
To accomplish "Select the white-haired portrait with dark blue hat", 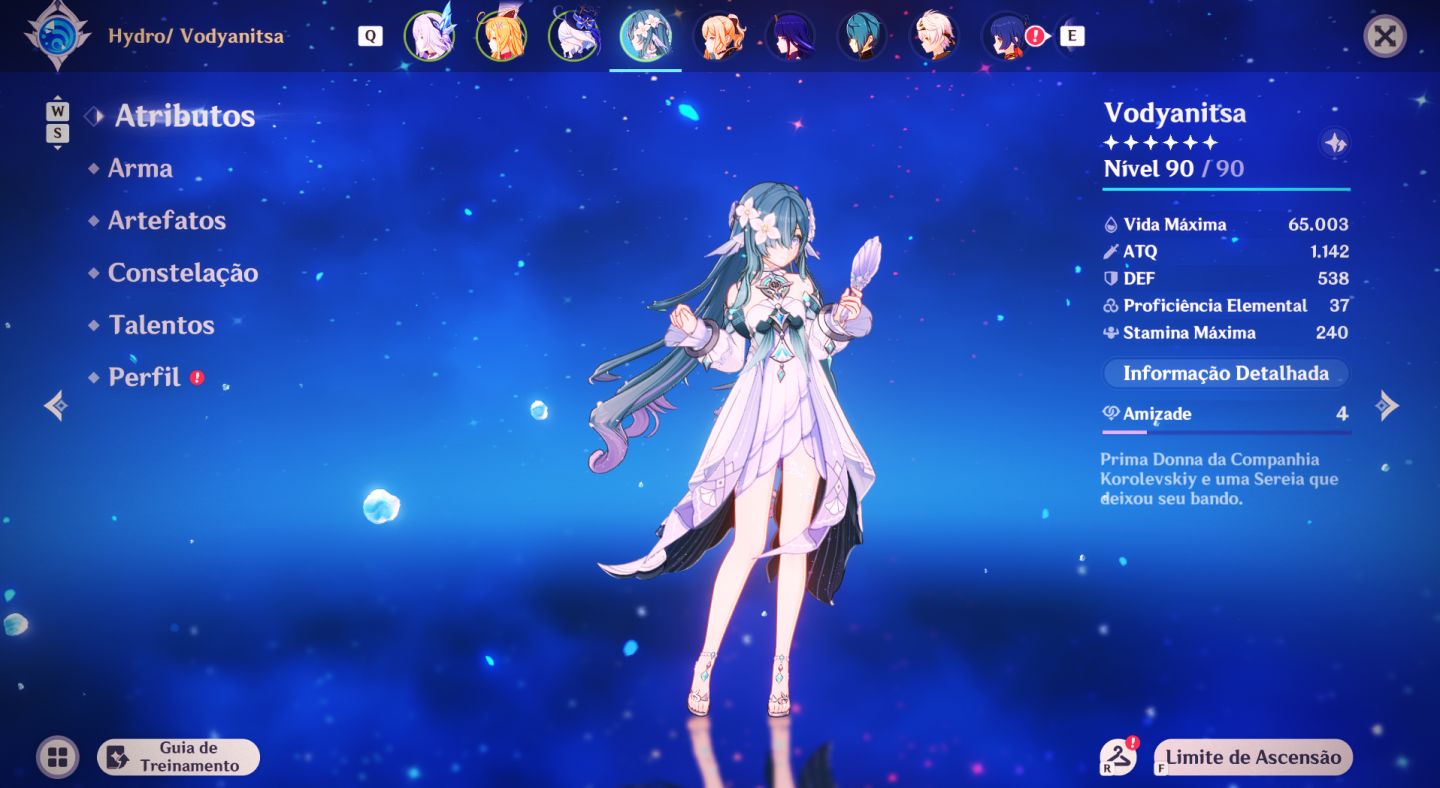I will pyautogui.click(x=573, y=36).
